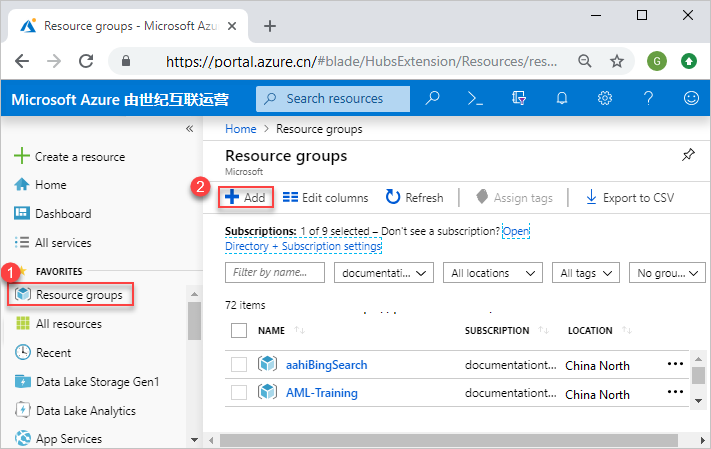Open Cloud Shell from the top bar
The height and width of the screenshot is (449, 711).
click(x=476, y=98)
